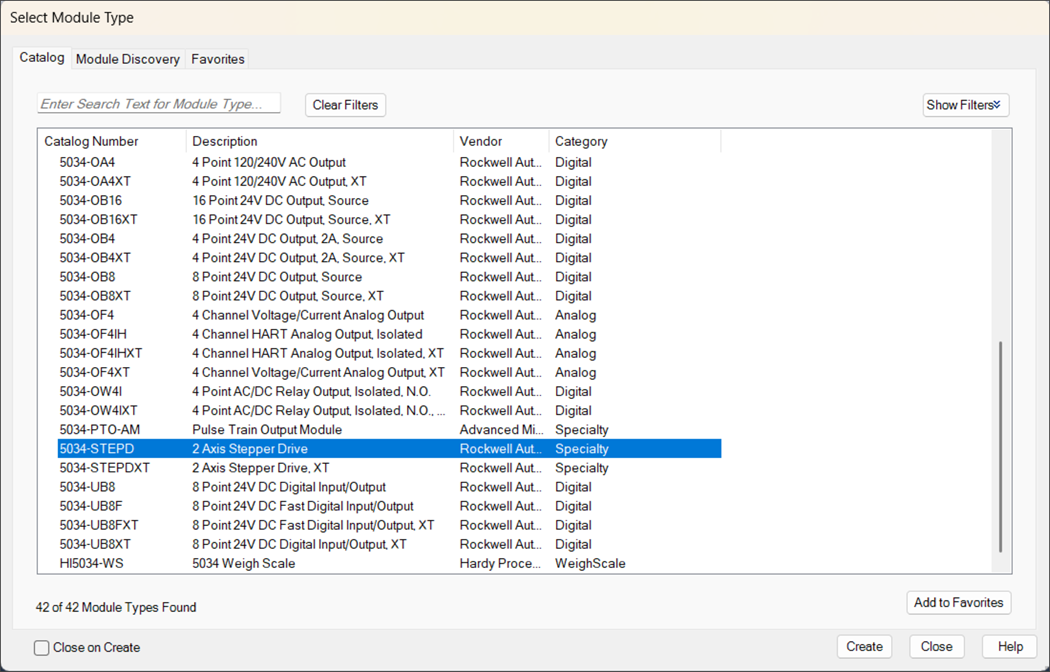
Task: Toggle the Close on Create checkbox
Action: 42,647
